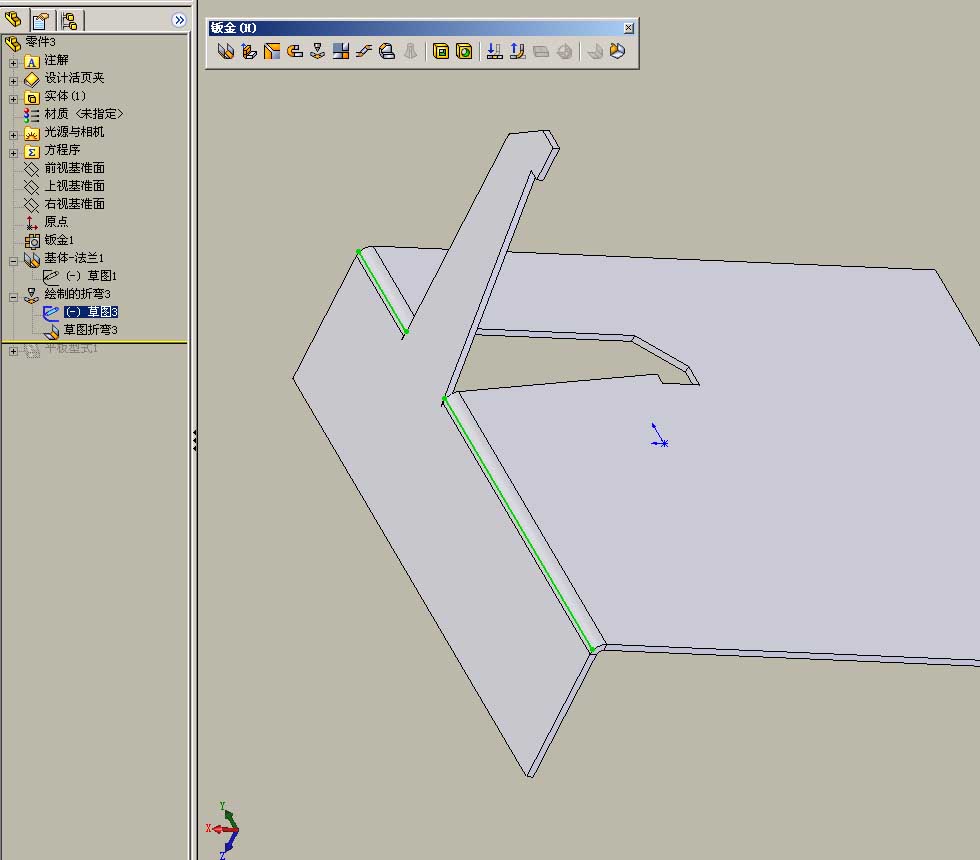Choose the Miter Flange tool
The height and width of the screenshot is (860, 980).
point(272,51)
